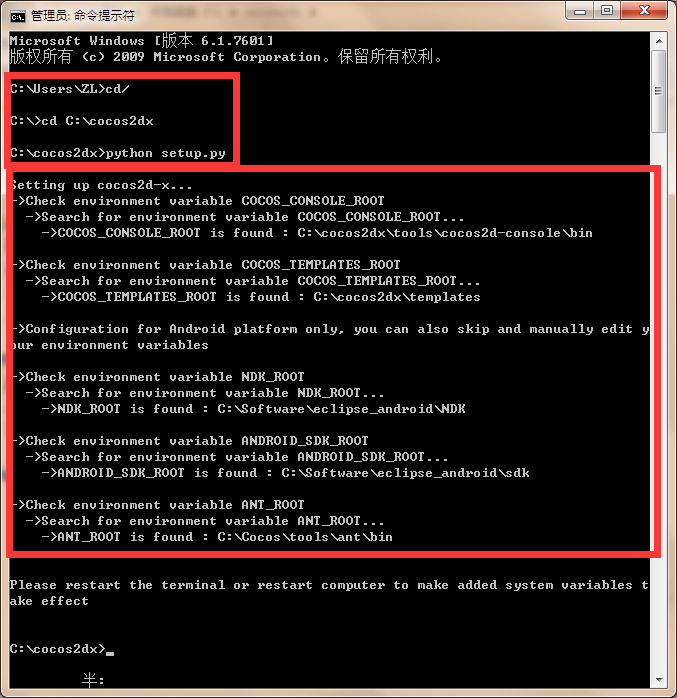Click the window title bar text
This screenshot has width=677, height=698.
pos(83,16)
